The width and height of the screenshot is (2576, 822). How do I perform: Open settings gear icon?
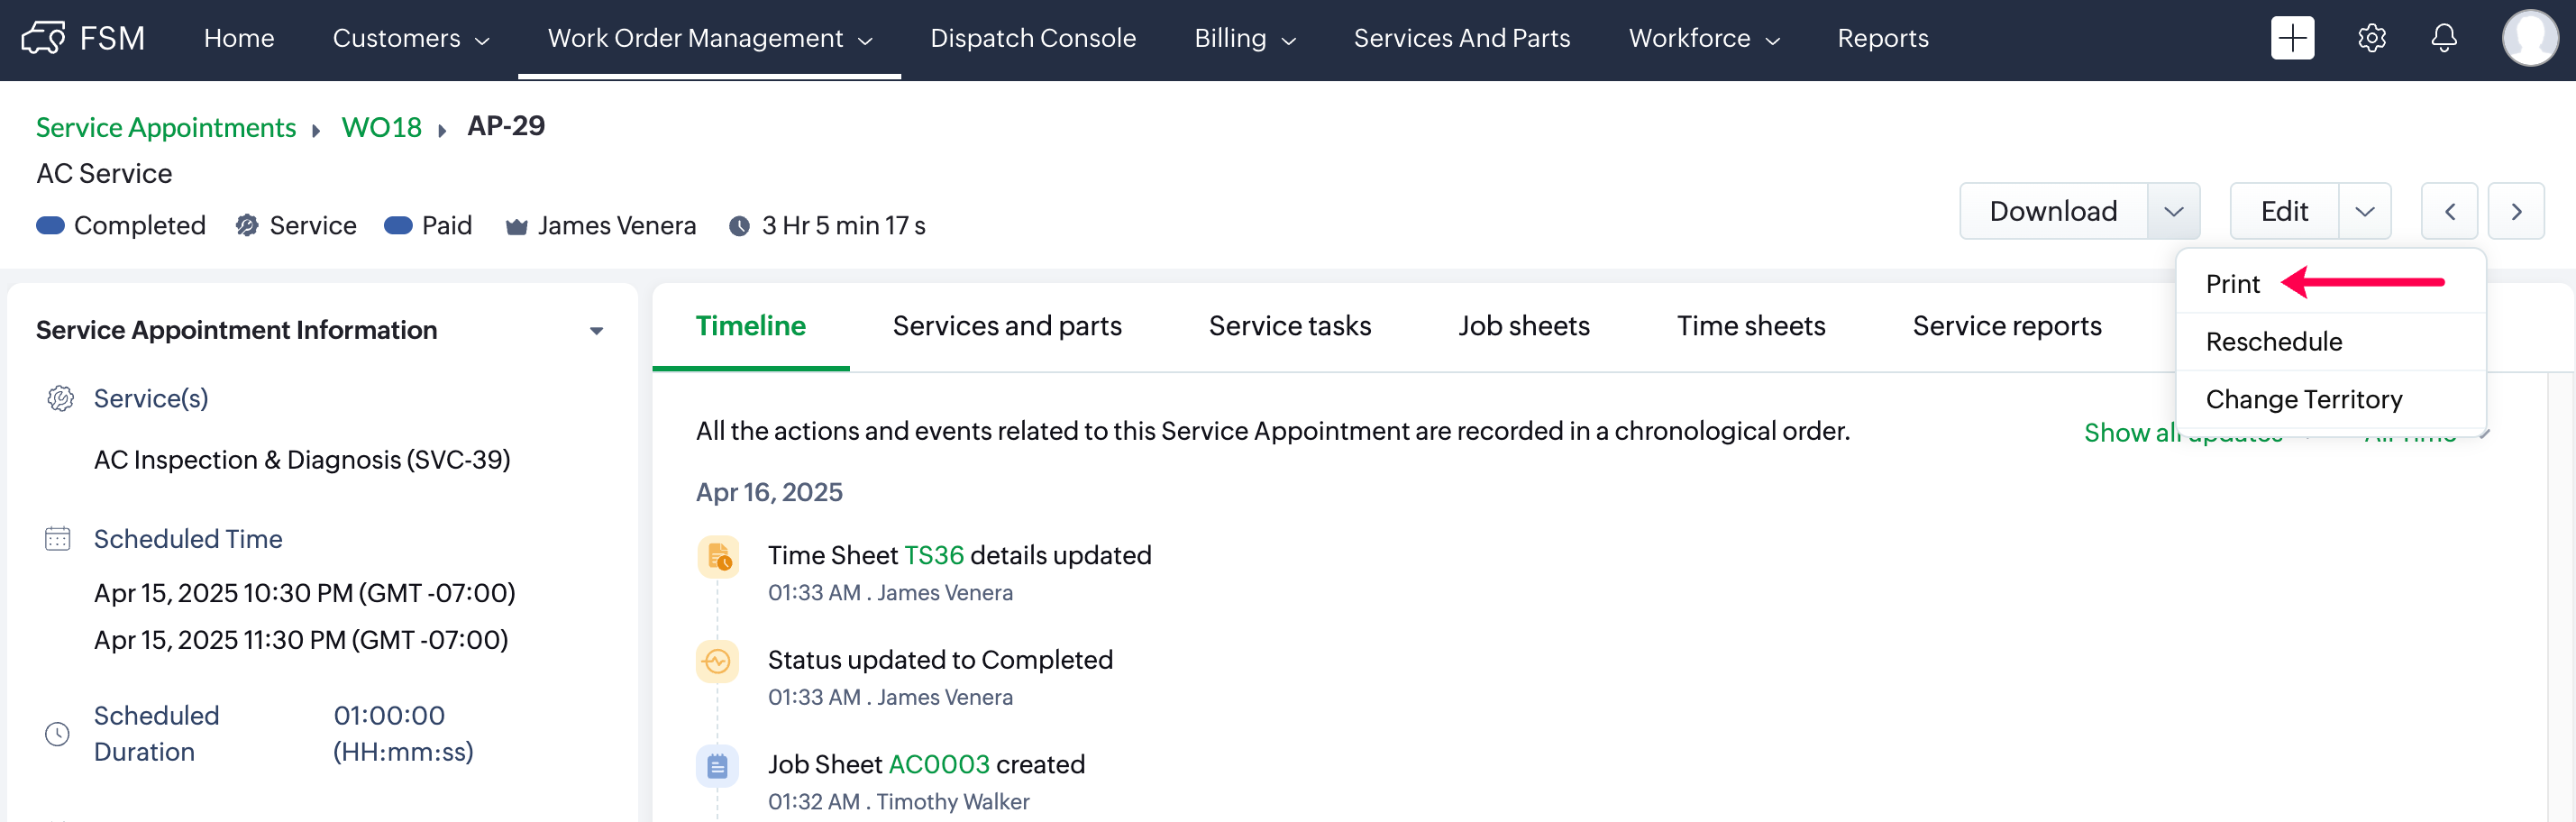[x=2372, y=38]
